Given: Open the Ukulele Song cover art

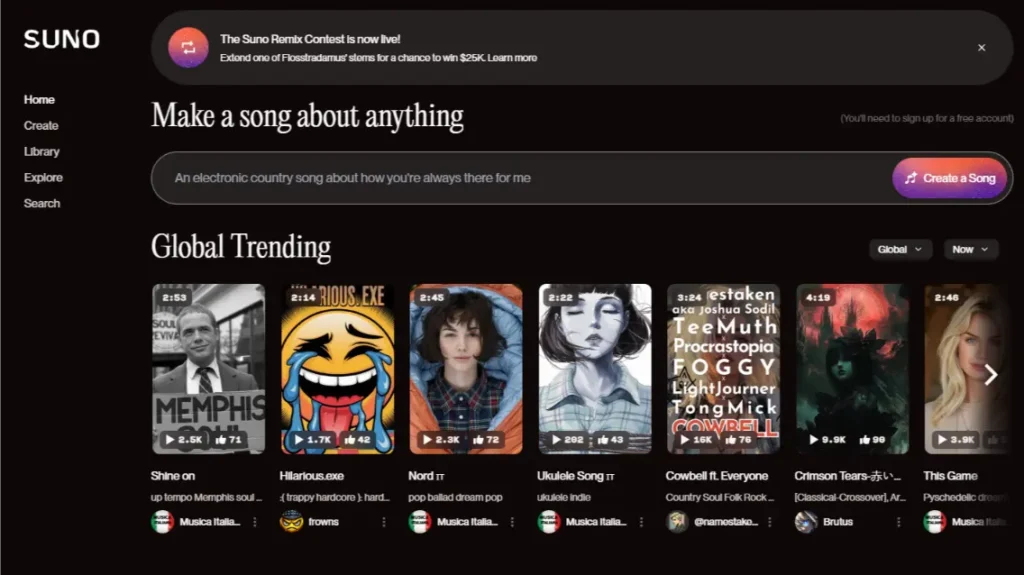Looking at the screenshot, I should coord(595,369).
